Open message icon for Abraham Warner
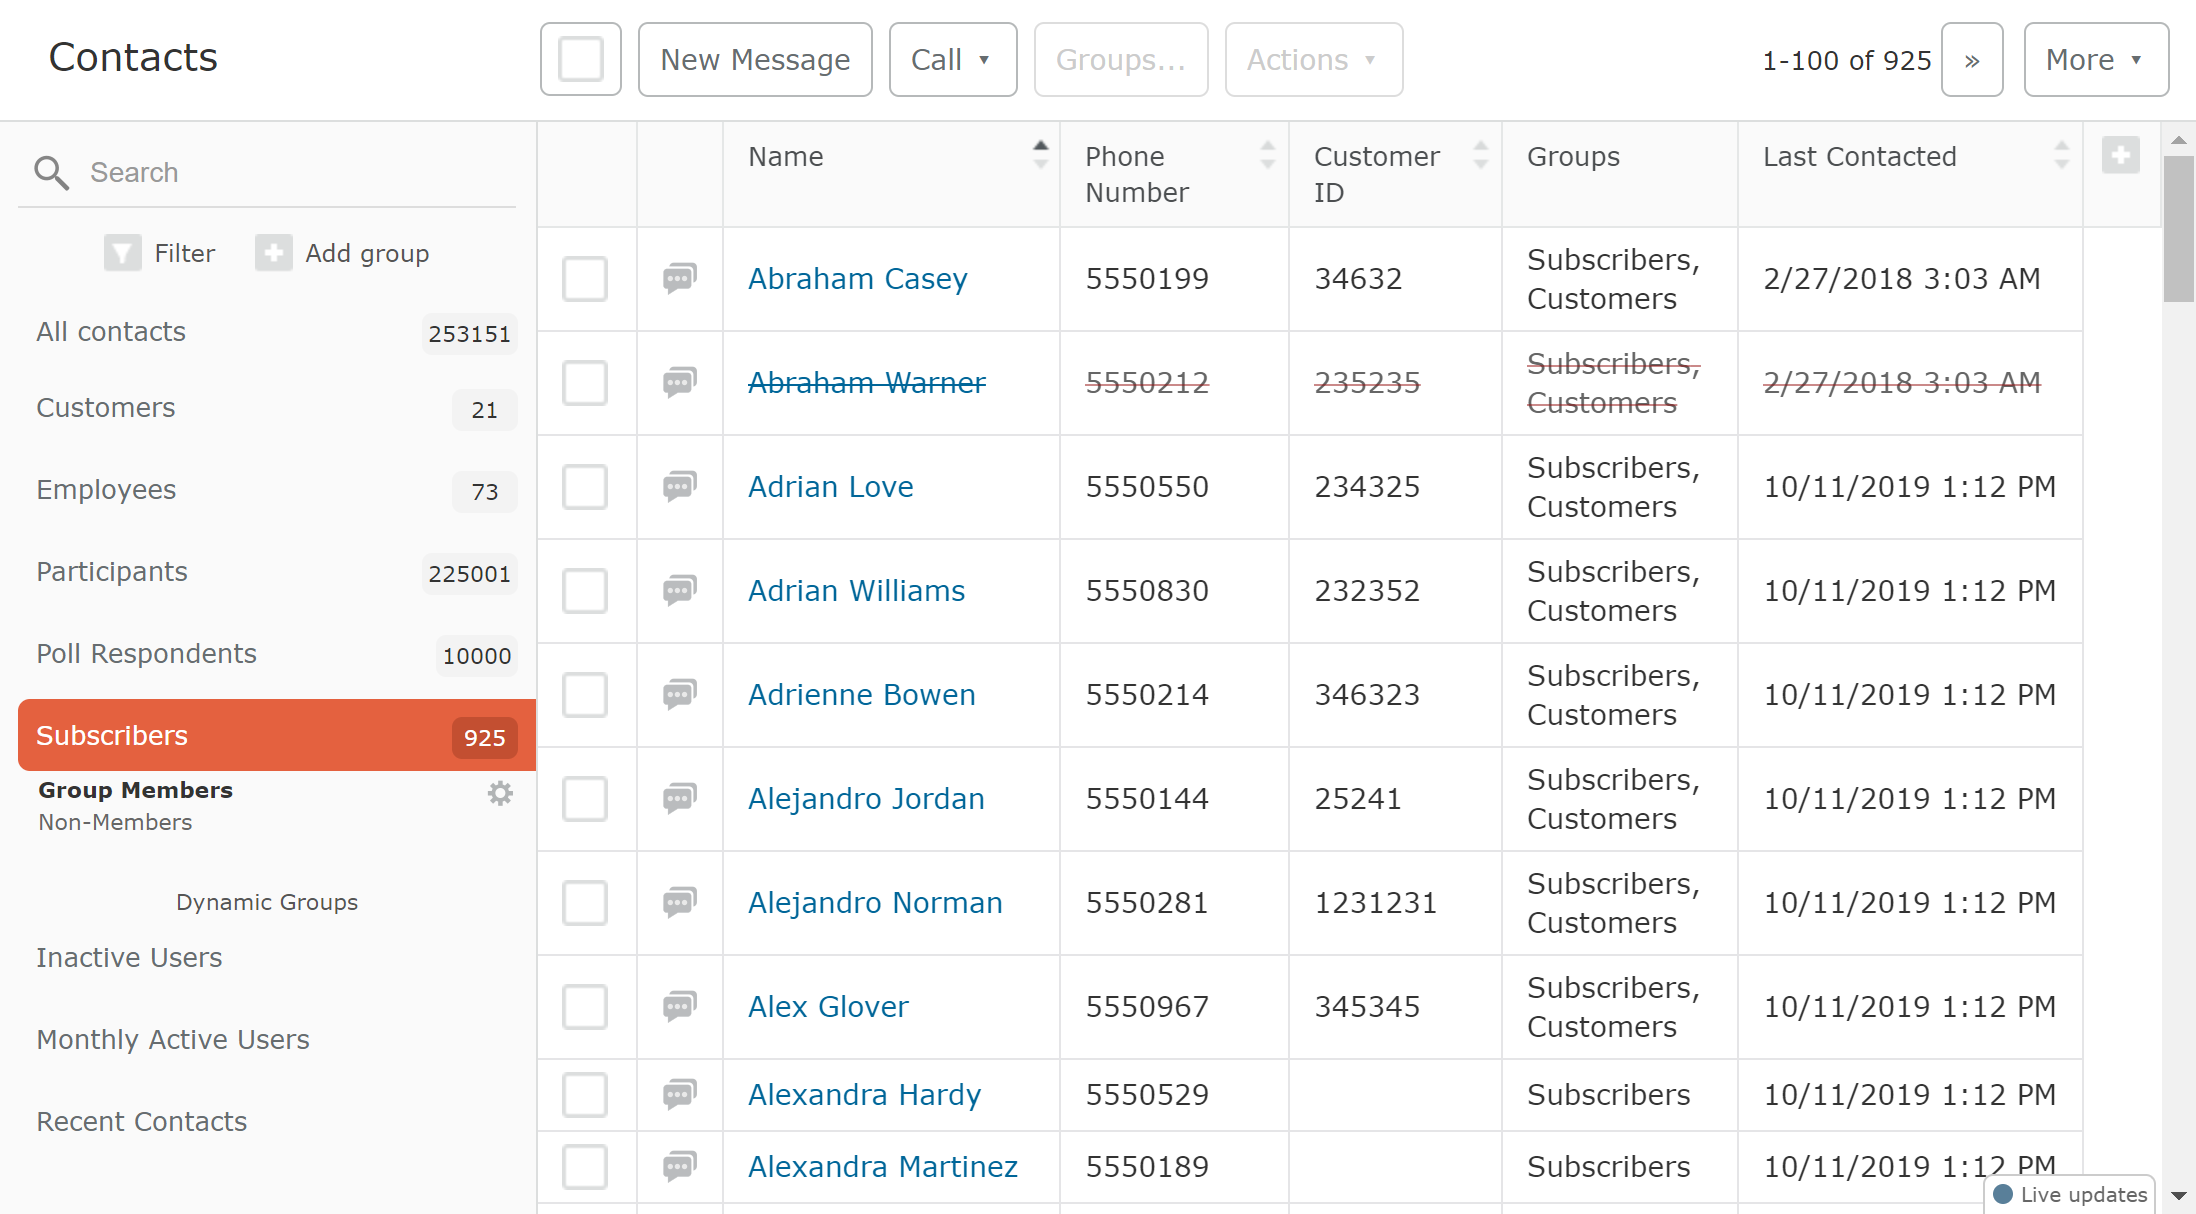This screenshot has width=2196, height=1214. 680,382
